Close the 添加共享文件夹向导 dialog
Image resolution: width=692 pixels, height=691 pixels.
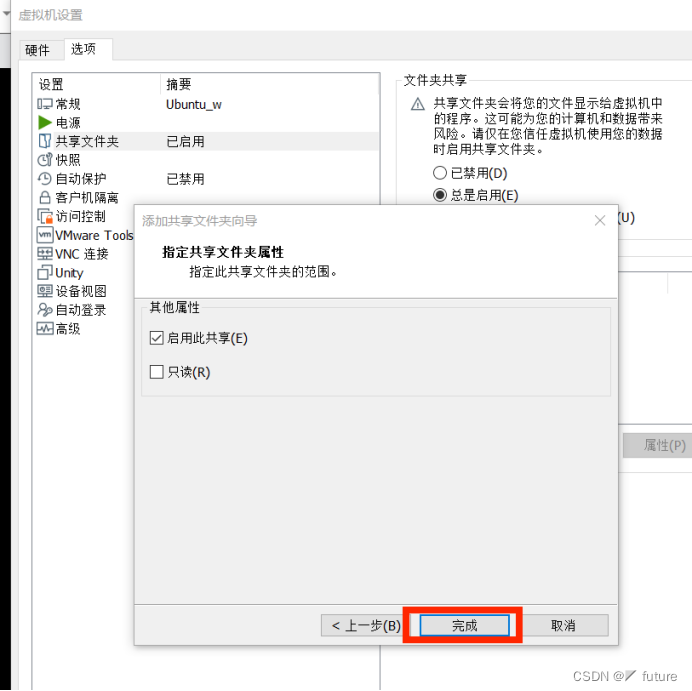click(x=600, y=220)
